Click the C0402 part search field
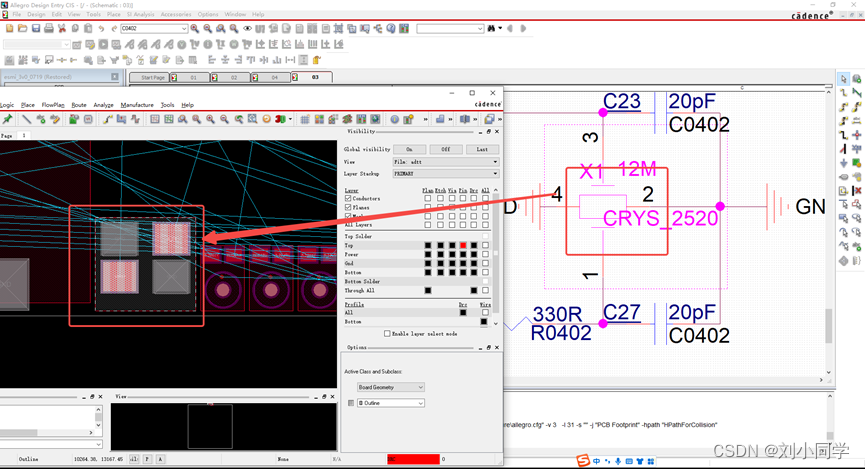865x469 pixels. pyautogui.click(x=152, y=29)
